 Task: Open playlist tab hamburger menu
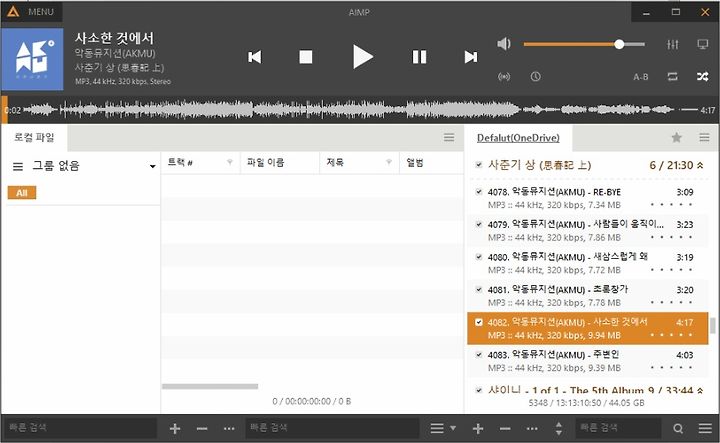coord(704,137)
